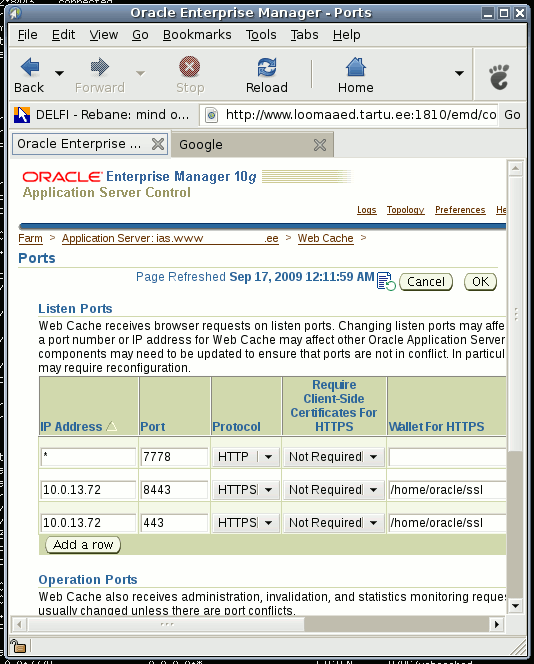Close the Oracle Enterprise tab
Viewport: 534px width, 664px height.
pos(158,144)
